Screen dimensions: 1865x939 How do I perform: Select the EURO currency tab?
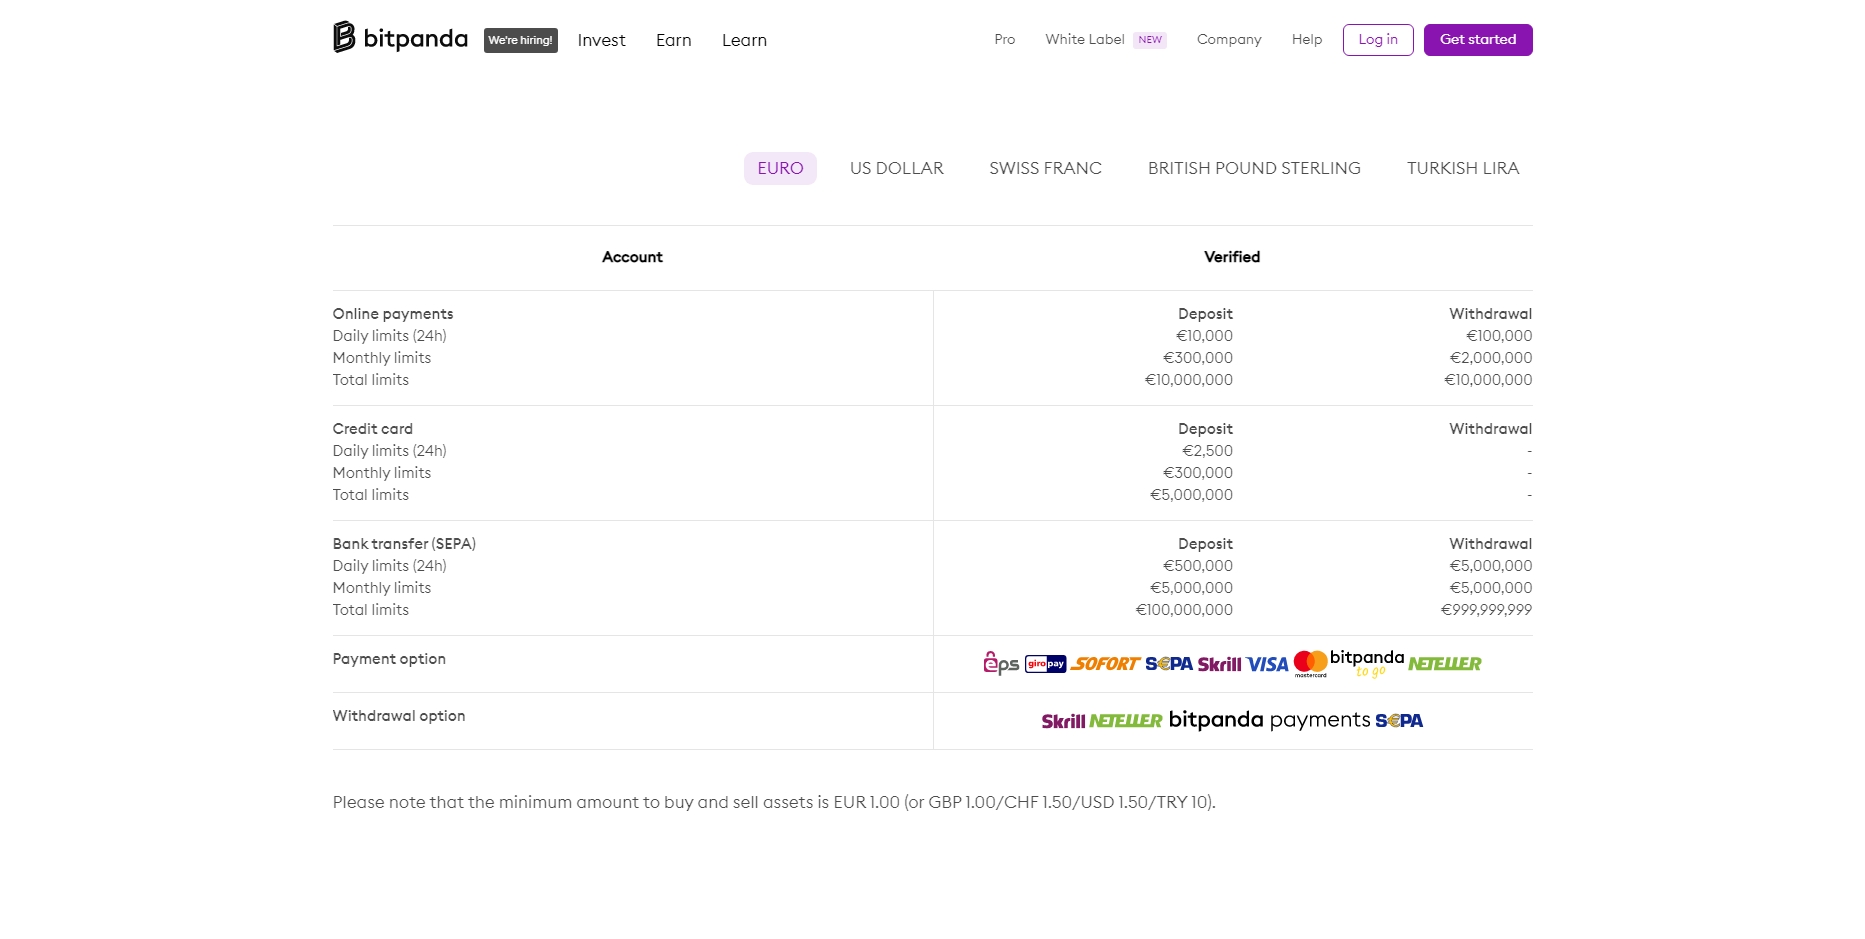(x=780, y=168)
